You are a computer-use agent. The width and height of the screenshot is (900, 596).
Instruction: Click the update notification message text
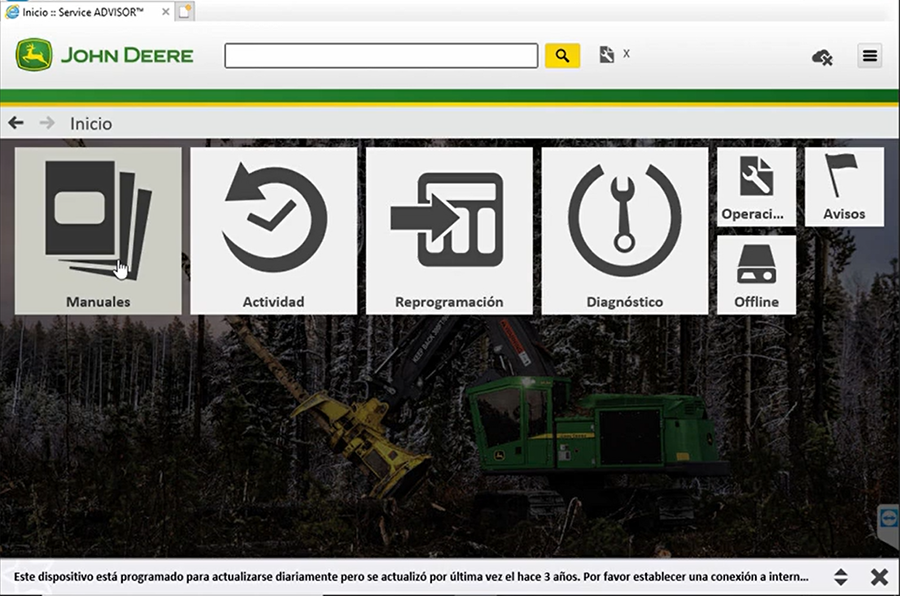(x=411, y=576)
